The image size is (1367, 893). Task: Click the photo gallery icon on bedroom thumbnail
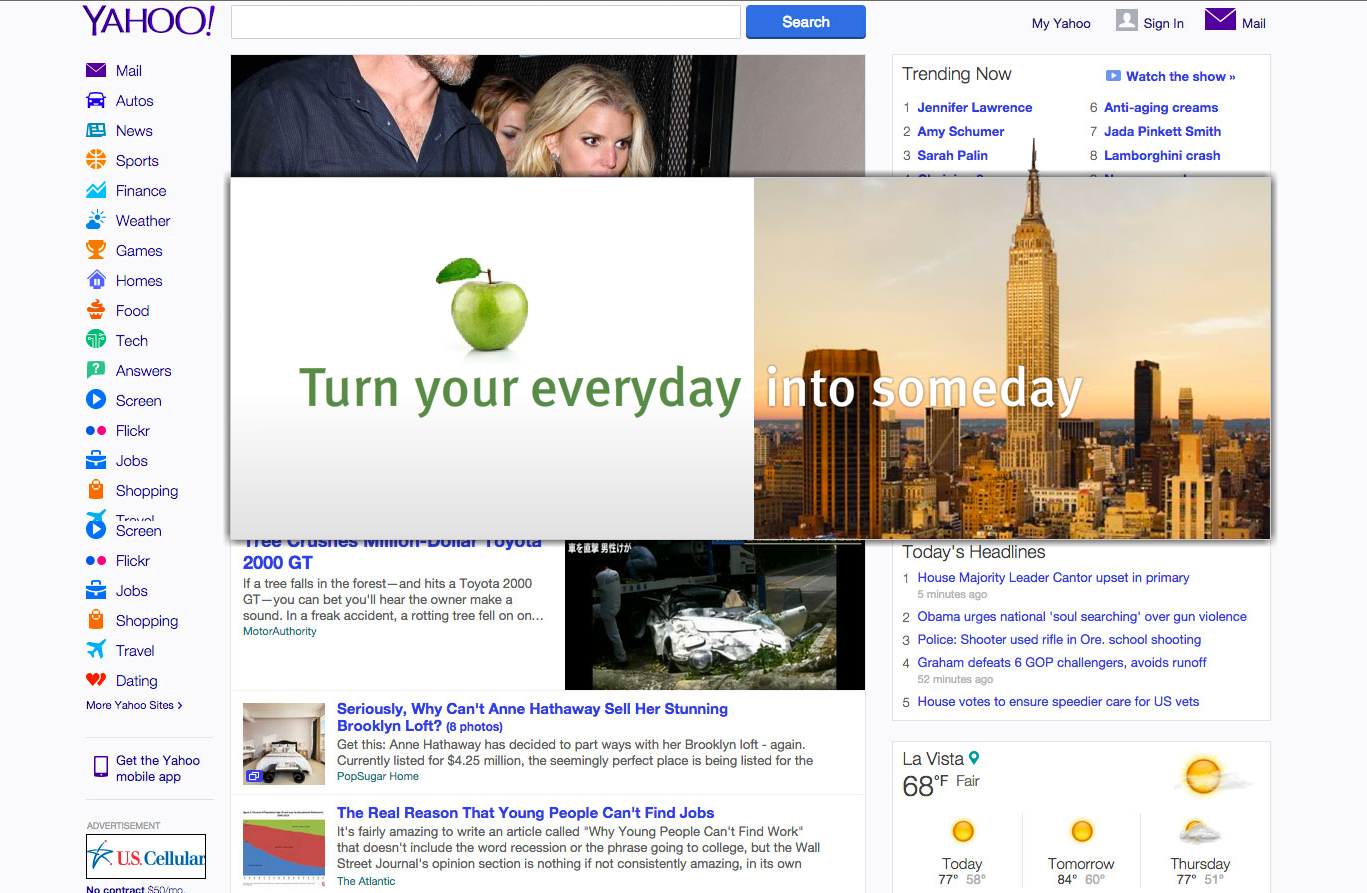click(x=253, y=776)
